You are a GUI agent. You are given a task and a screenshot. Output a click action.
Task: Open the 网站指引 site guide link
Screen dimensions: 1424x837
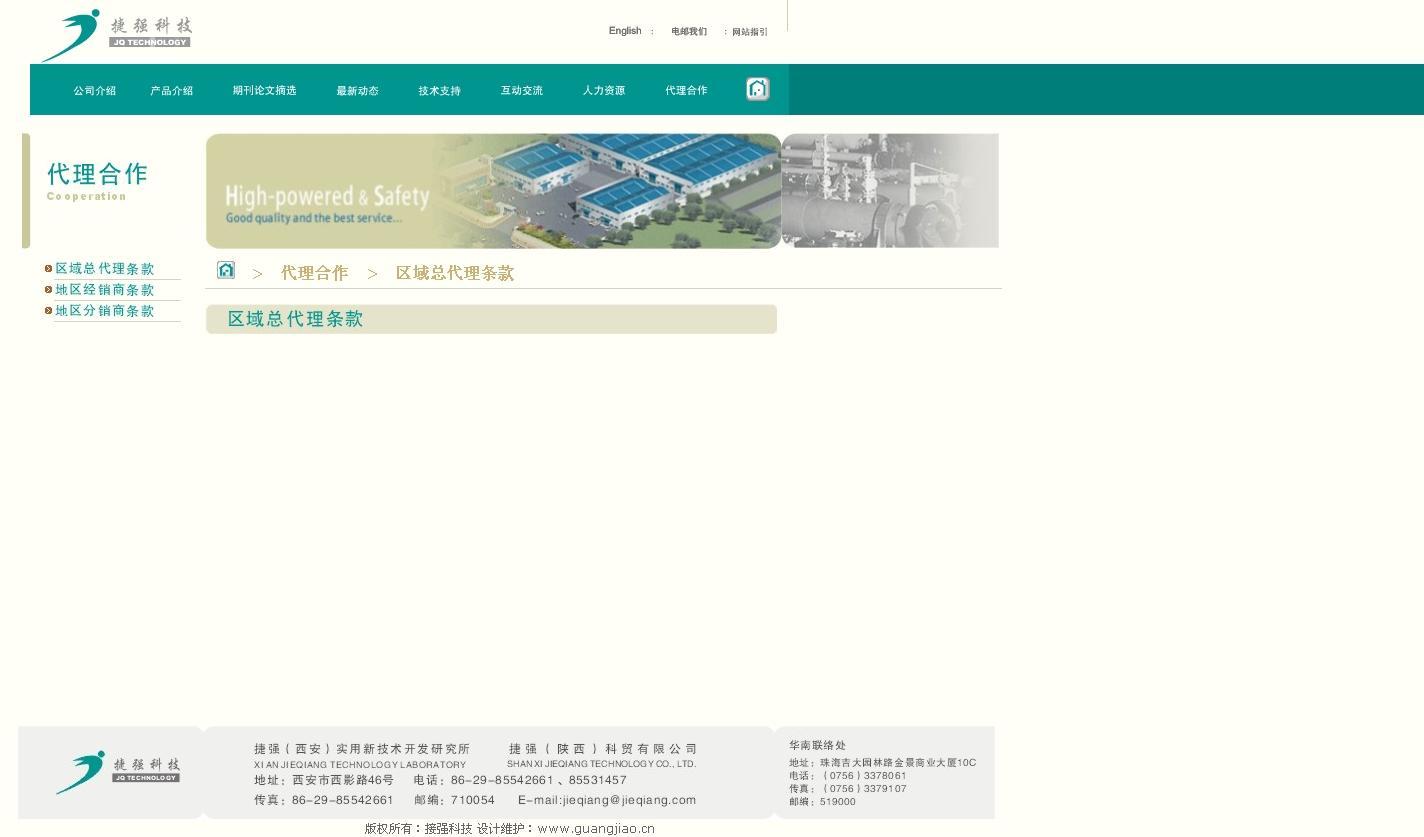click(x=749, y=32)
